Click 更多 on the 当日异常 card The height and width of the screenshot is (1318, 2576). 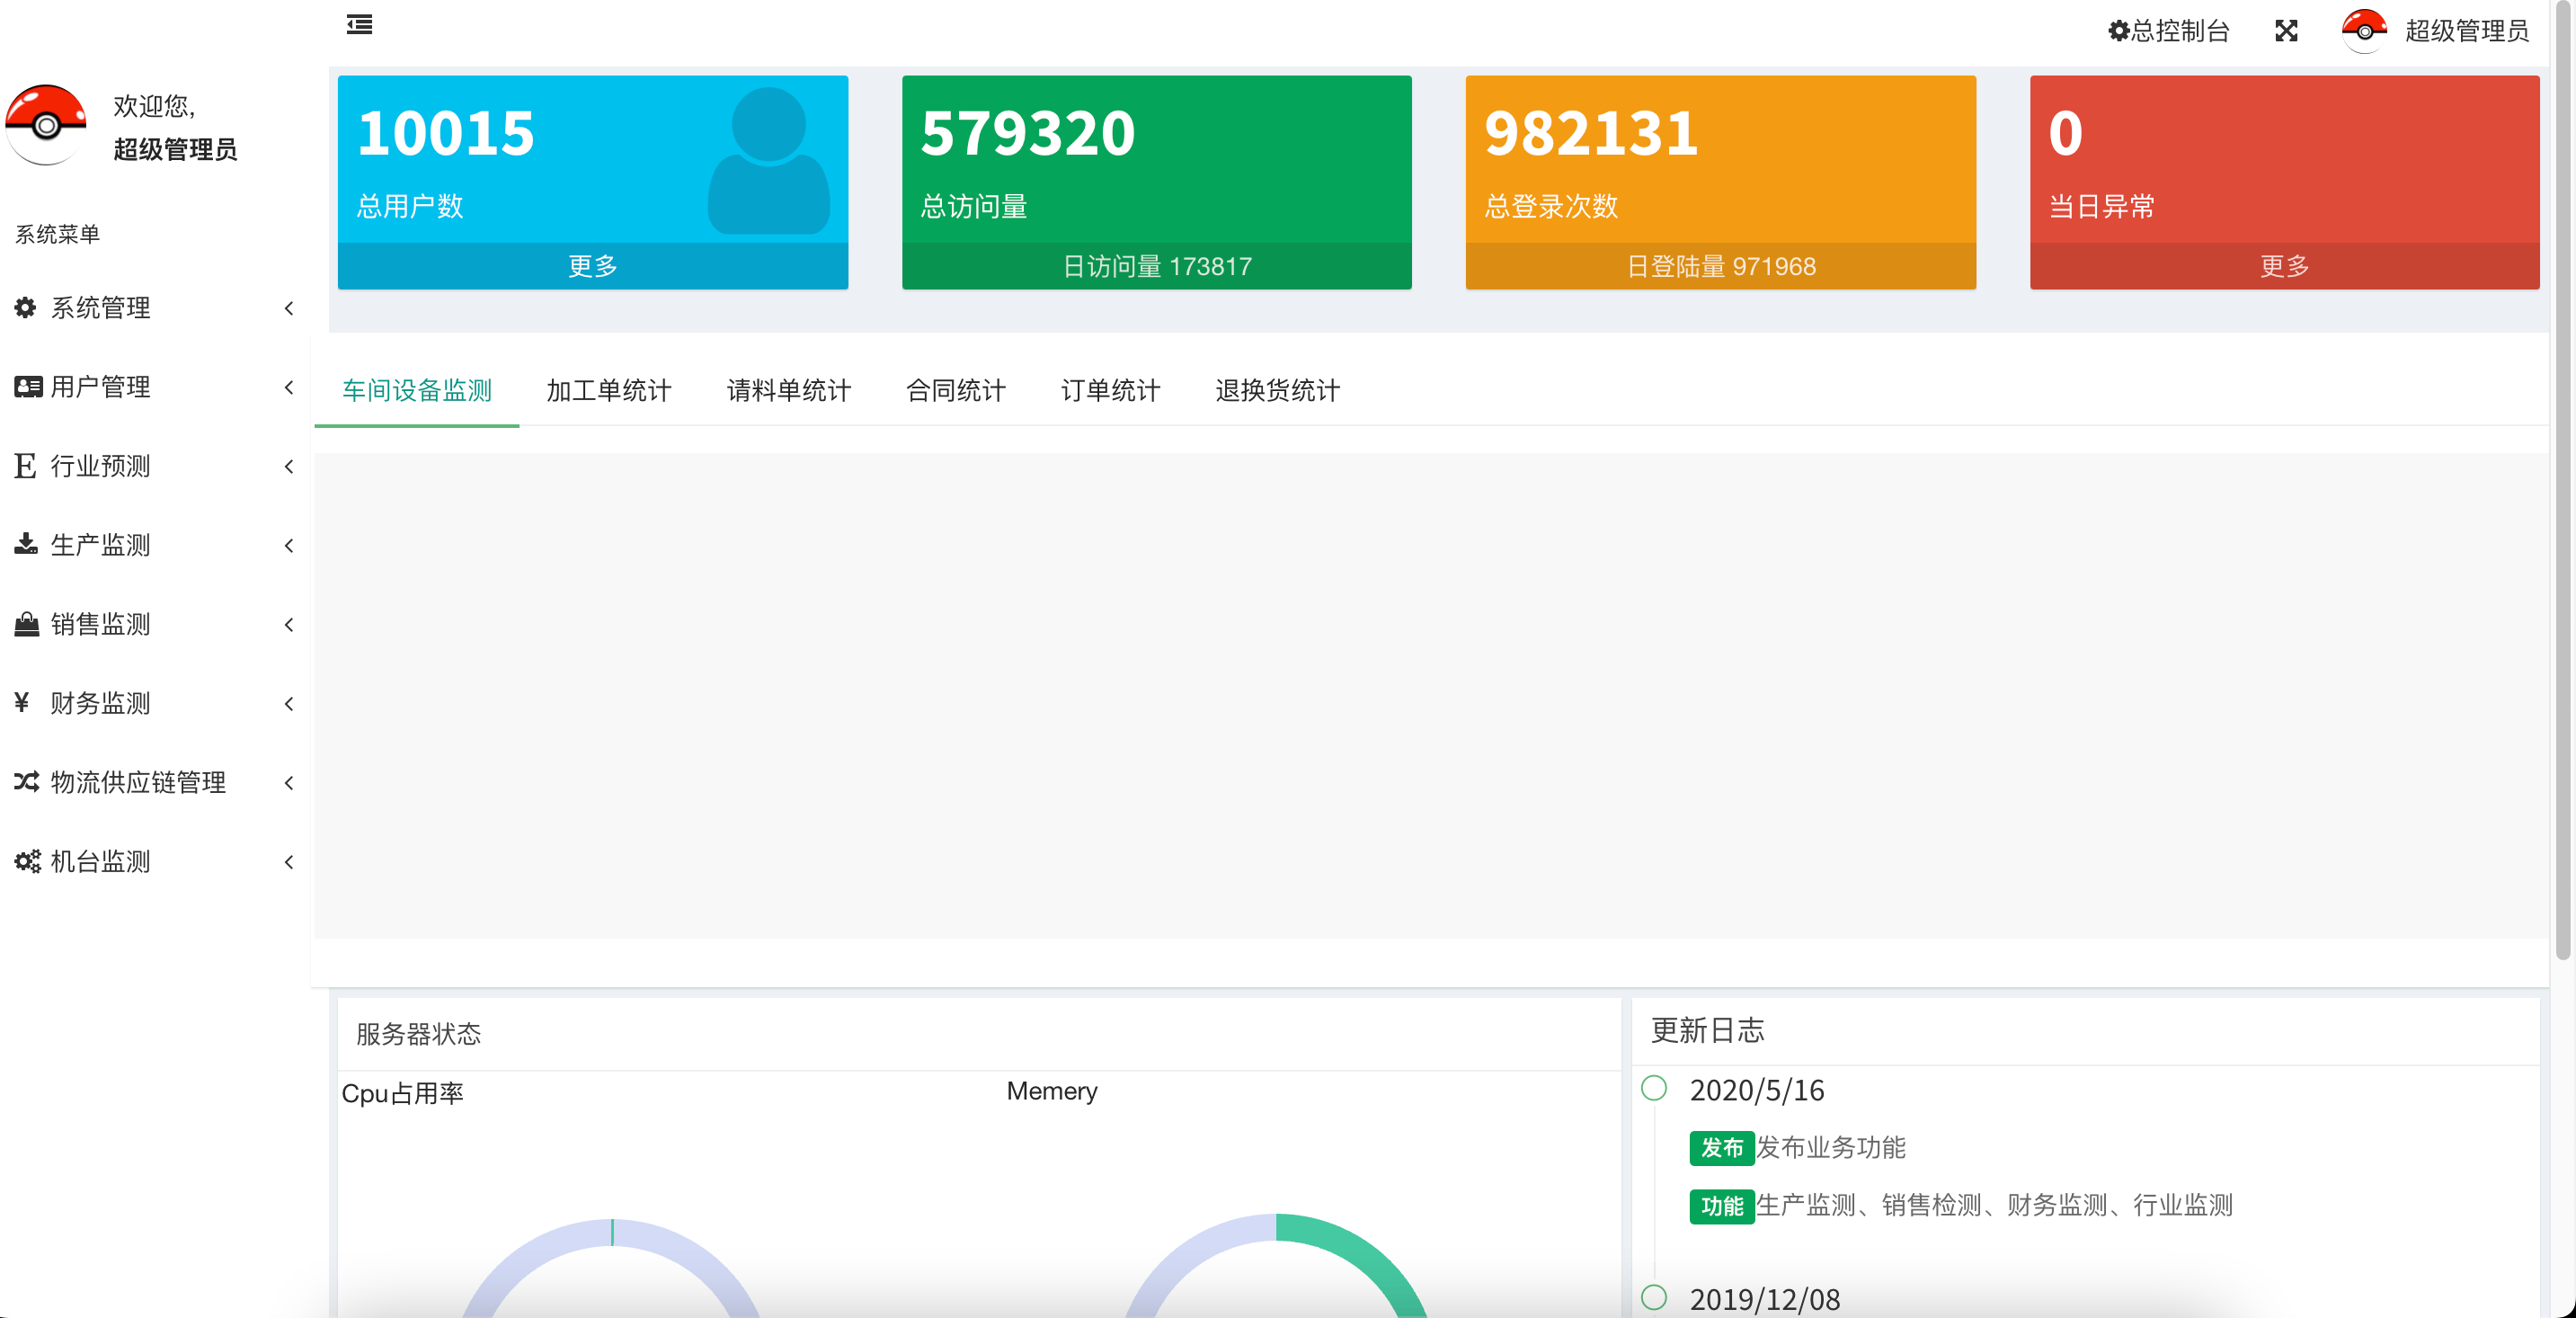pyautogui.click(x=2285, y=266)
